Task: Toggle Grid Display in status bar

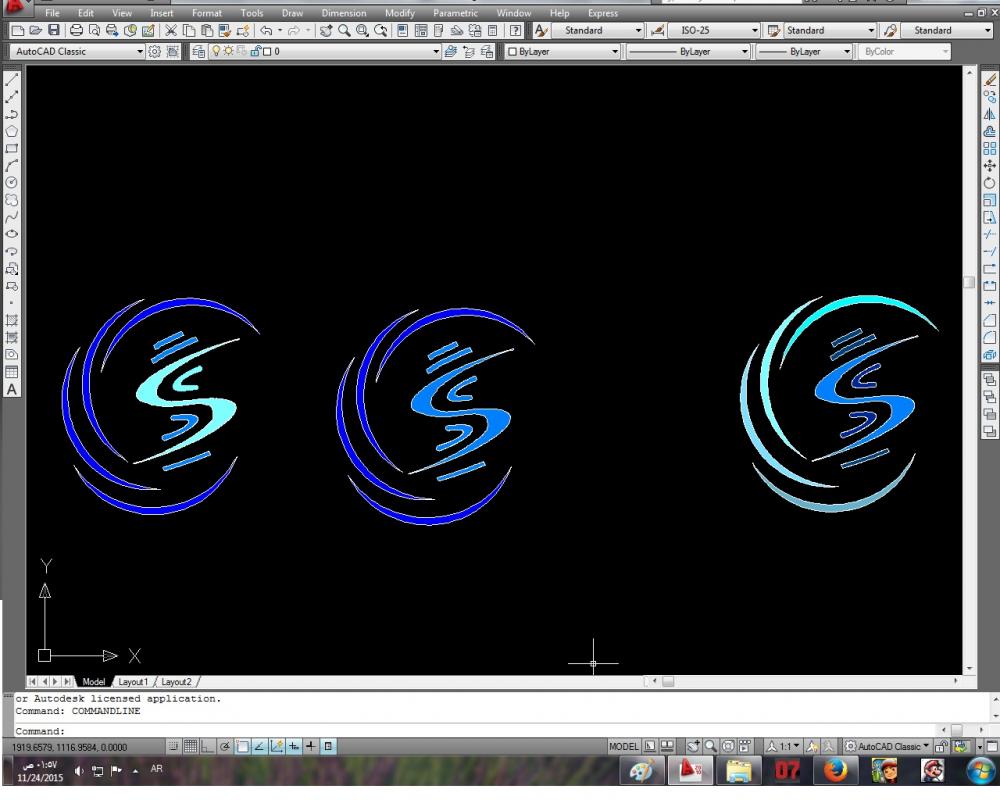Action: point(190,746)
